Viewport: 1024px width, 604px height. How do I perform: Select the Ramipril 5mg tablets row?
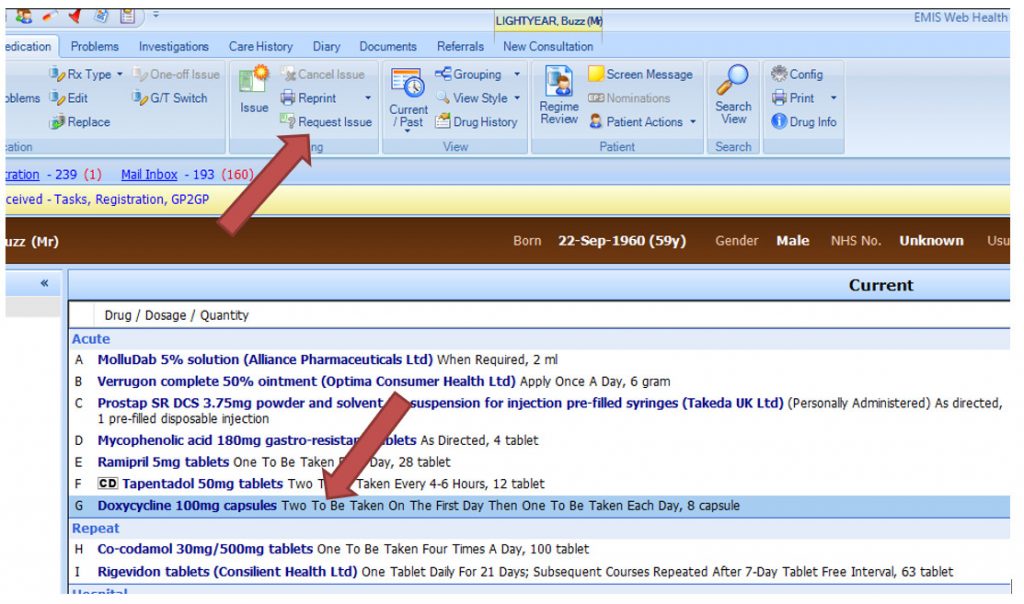click(x=163, y=462)
